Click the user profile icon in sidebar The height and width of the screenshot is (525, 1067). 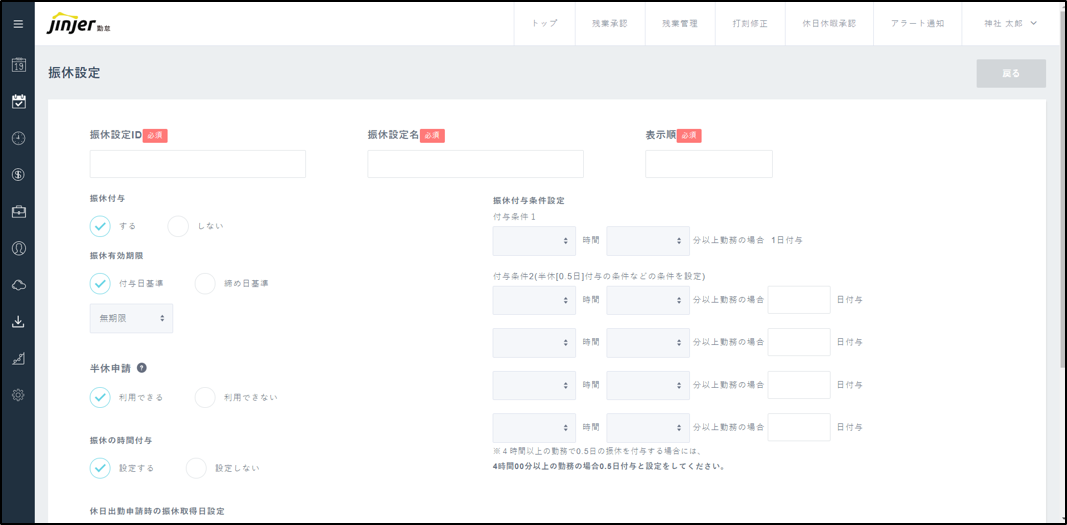pos(18,248)
